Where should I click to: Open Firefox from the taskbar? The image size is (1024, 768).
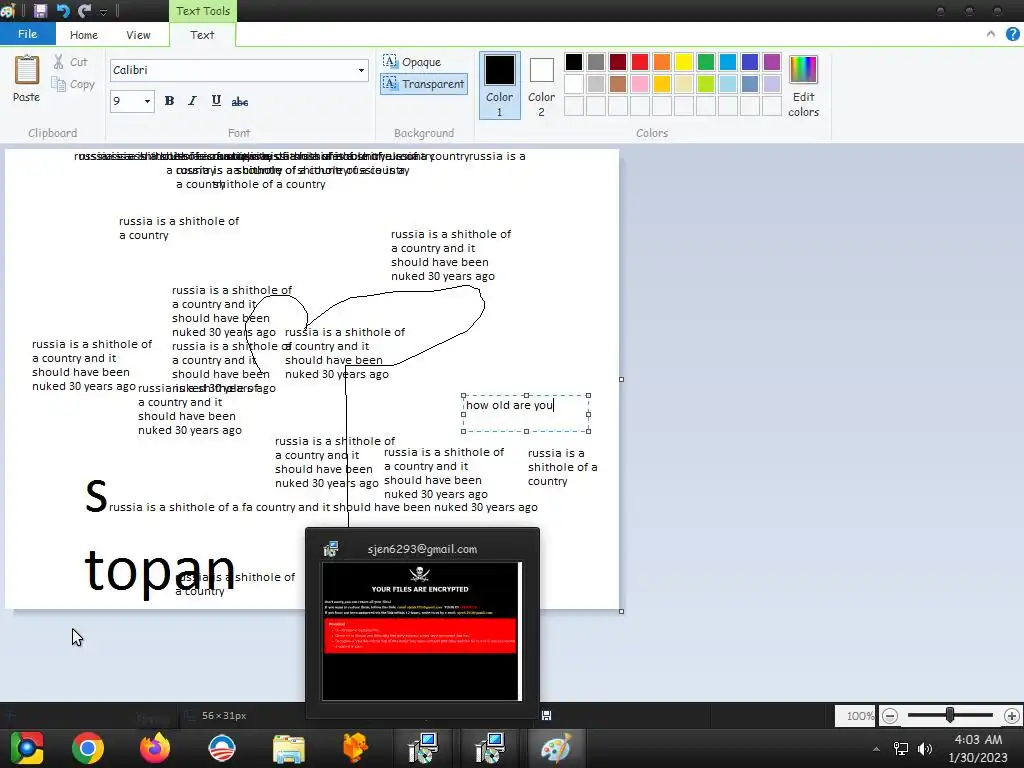pyautogui.click(x=155, y=748)
